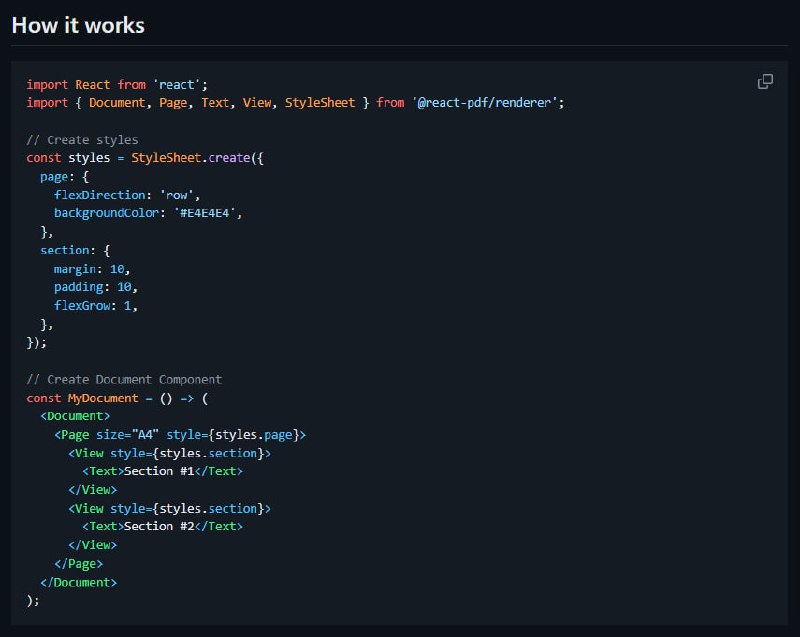The image size is (800, 637).
Task: Click the closing "</Page>" tag
Action: click(79, 564)
